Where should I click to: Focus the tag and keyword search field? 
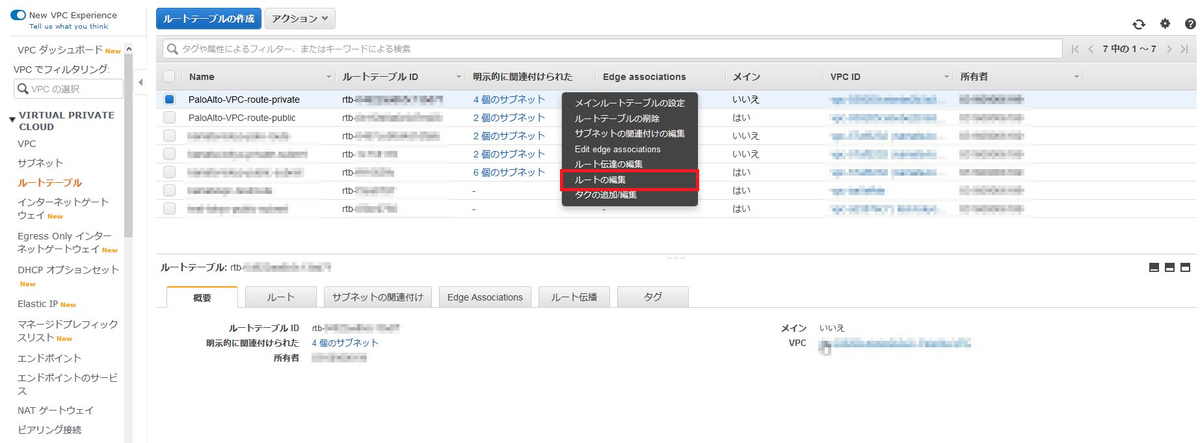(x=611, y=48)
